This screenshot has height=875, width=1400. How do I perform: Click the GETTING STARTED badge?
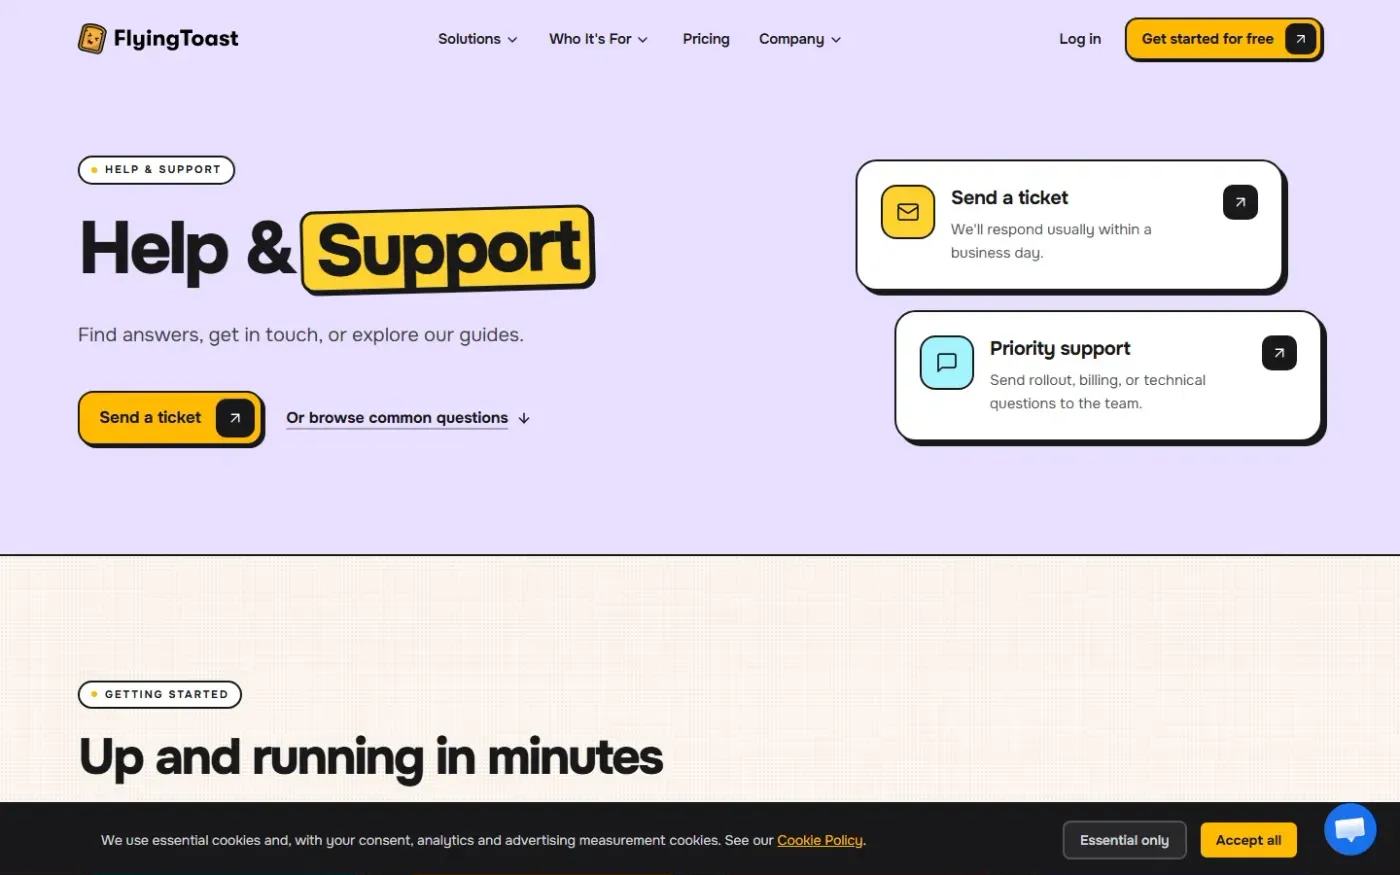(x=160, y=694)
